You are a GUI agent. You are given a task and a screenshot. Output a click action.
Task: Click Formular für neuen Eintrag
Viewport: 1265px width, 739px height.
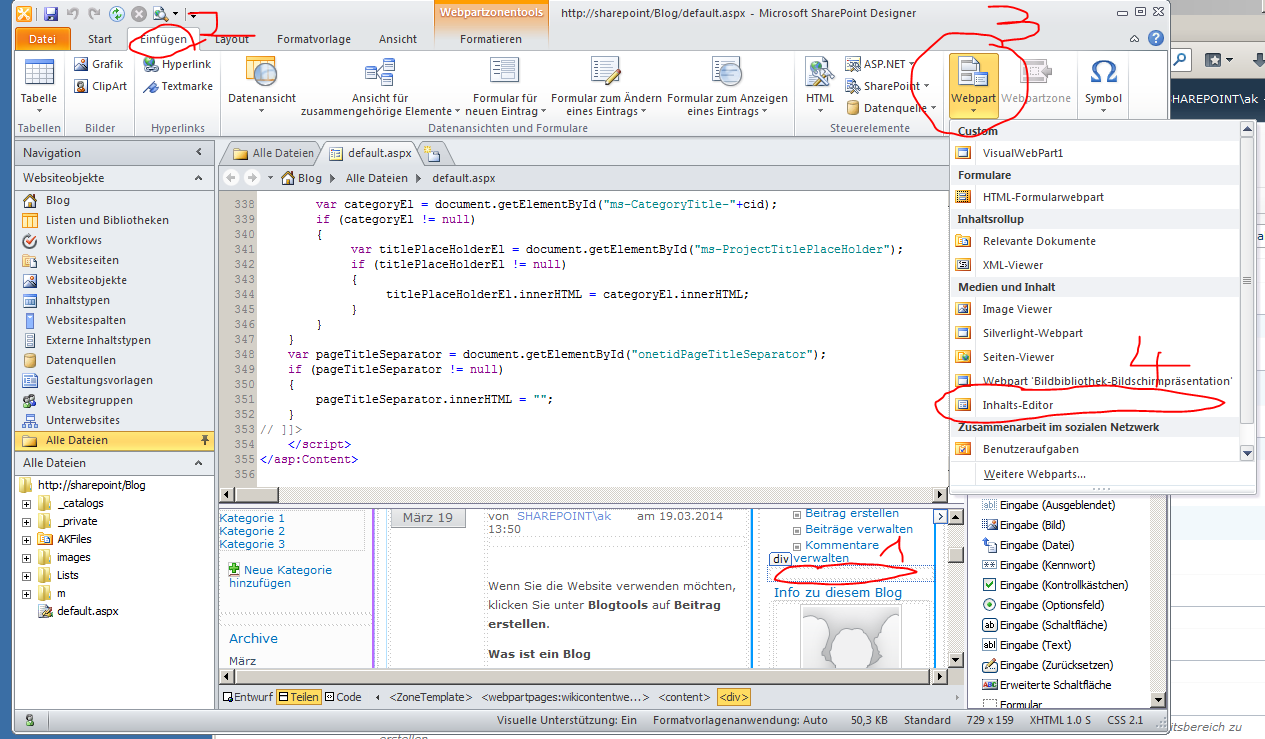coord(504,86)
